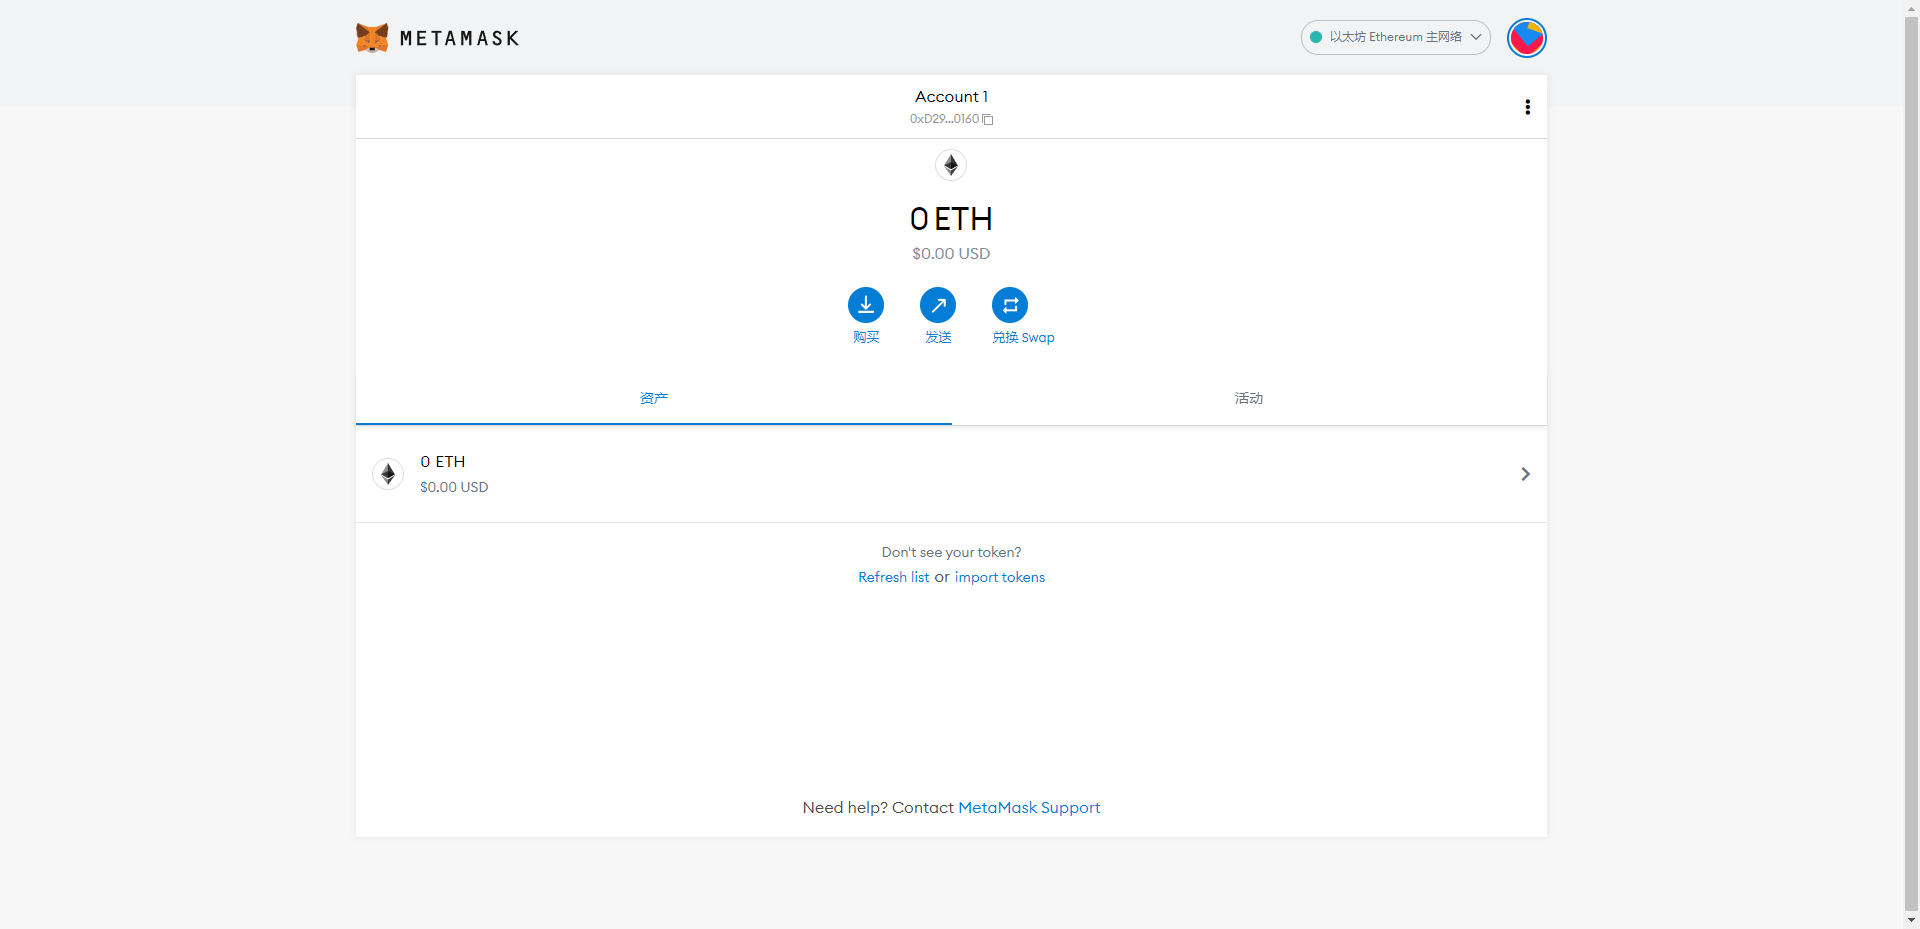Click the page's vertical scrollbar

pyautogui.click(x=1912, y=460)
